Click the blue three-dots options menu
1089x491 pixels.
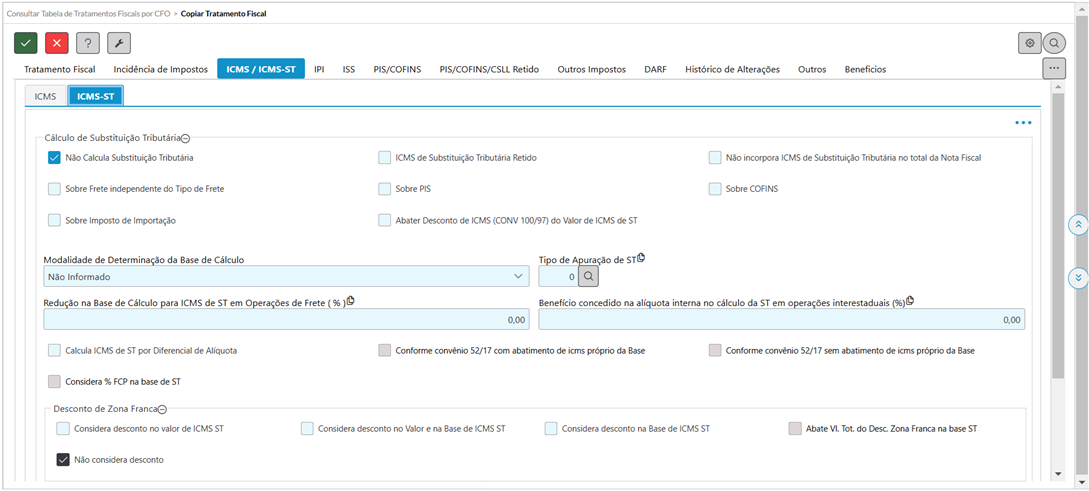1022,123
